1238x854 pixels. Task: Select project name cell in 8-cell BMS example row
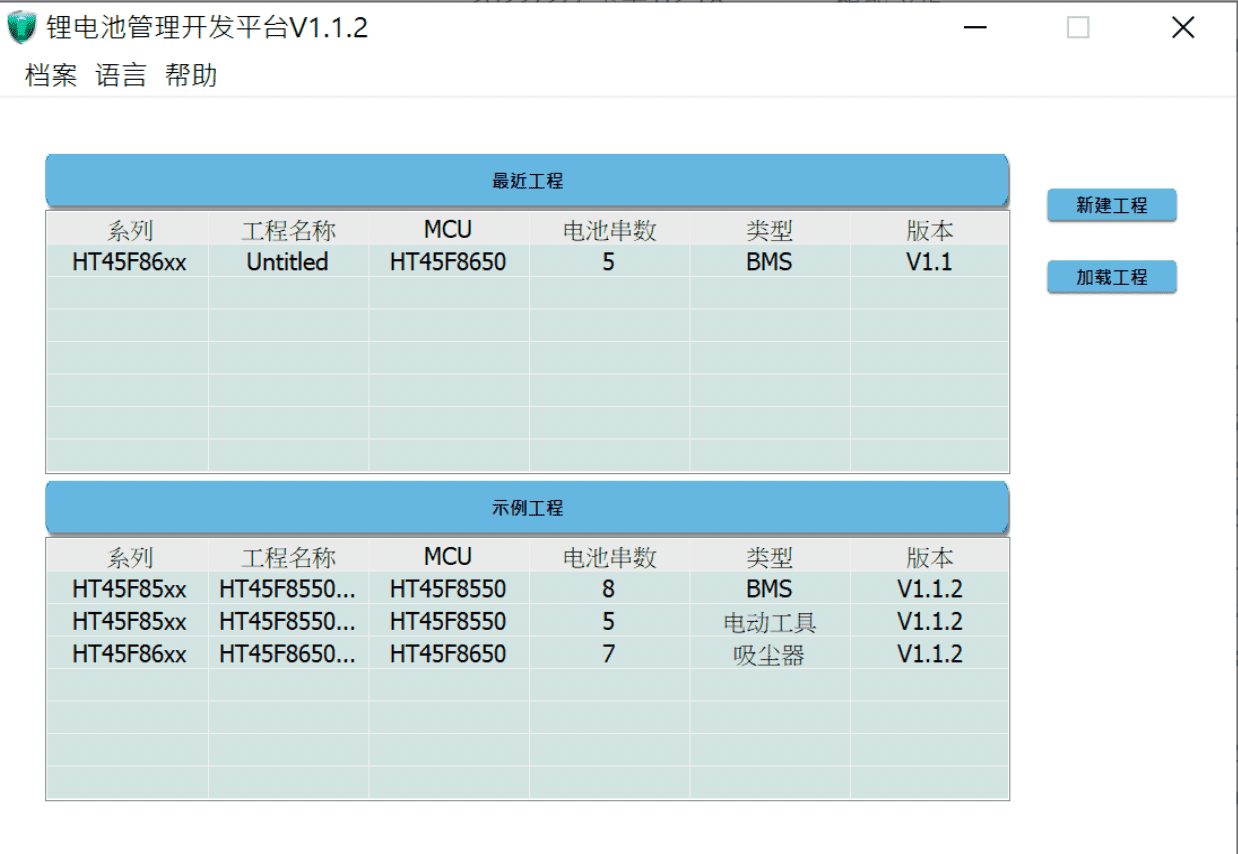(x=289, y=589)
